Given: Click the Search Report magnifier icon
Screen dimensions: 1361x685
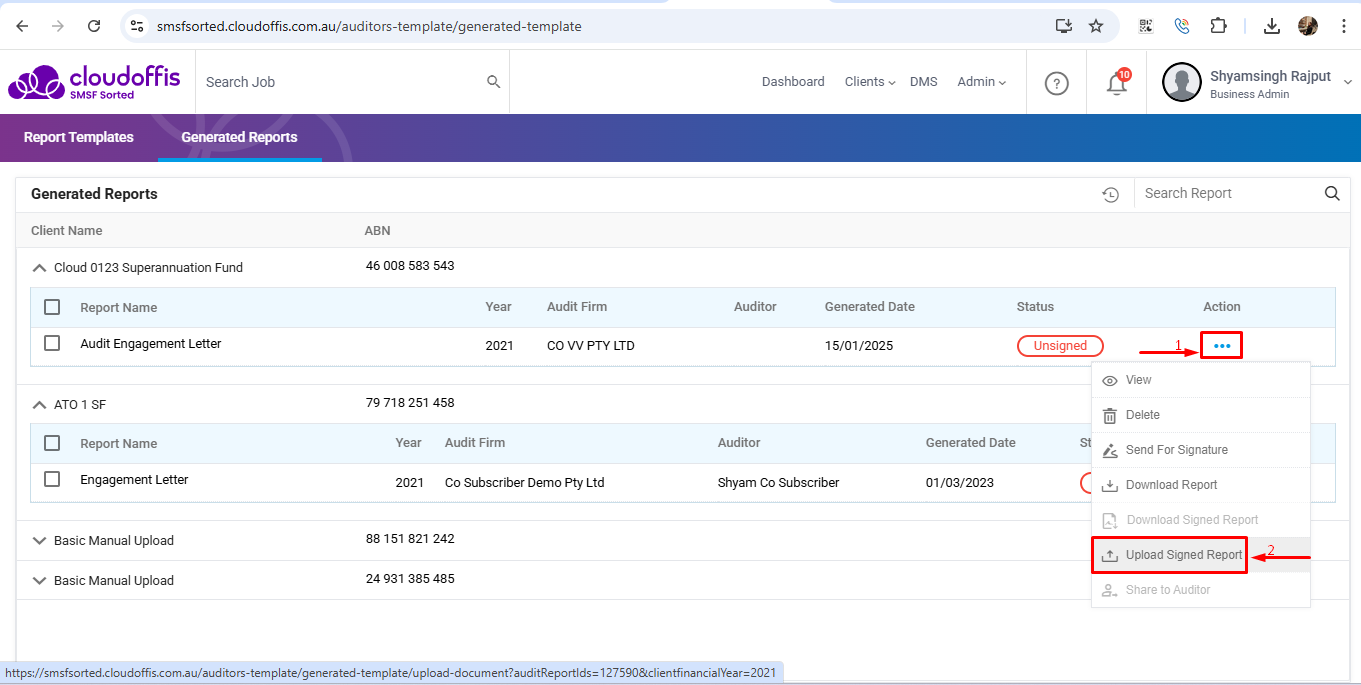Looking at the screenshot, I should (x=1332, y=194).
